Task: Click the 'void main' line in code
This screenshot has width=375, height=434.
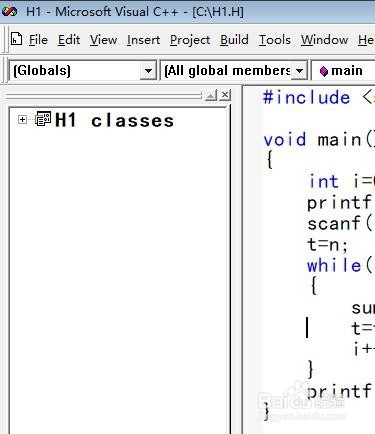Action: click(319, 139)
